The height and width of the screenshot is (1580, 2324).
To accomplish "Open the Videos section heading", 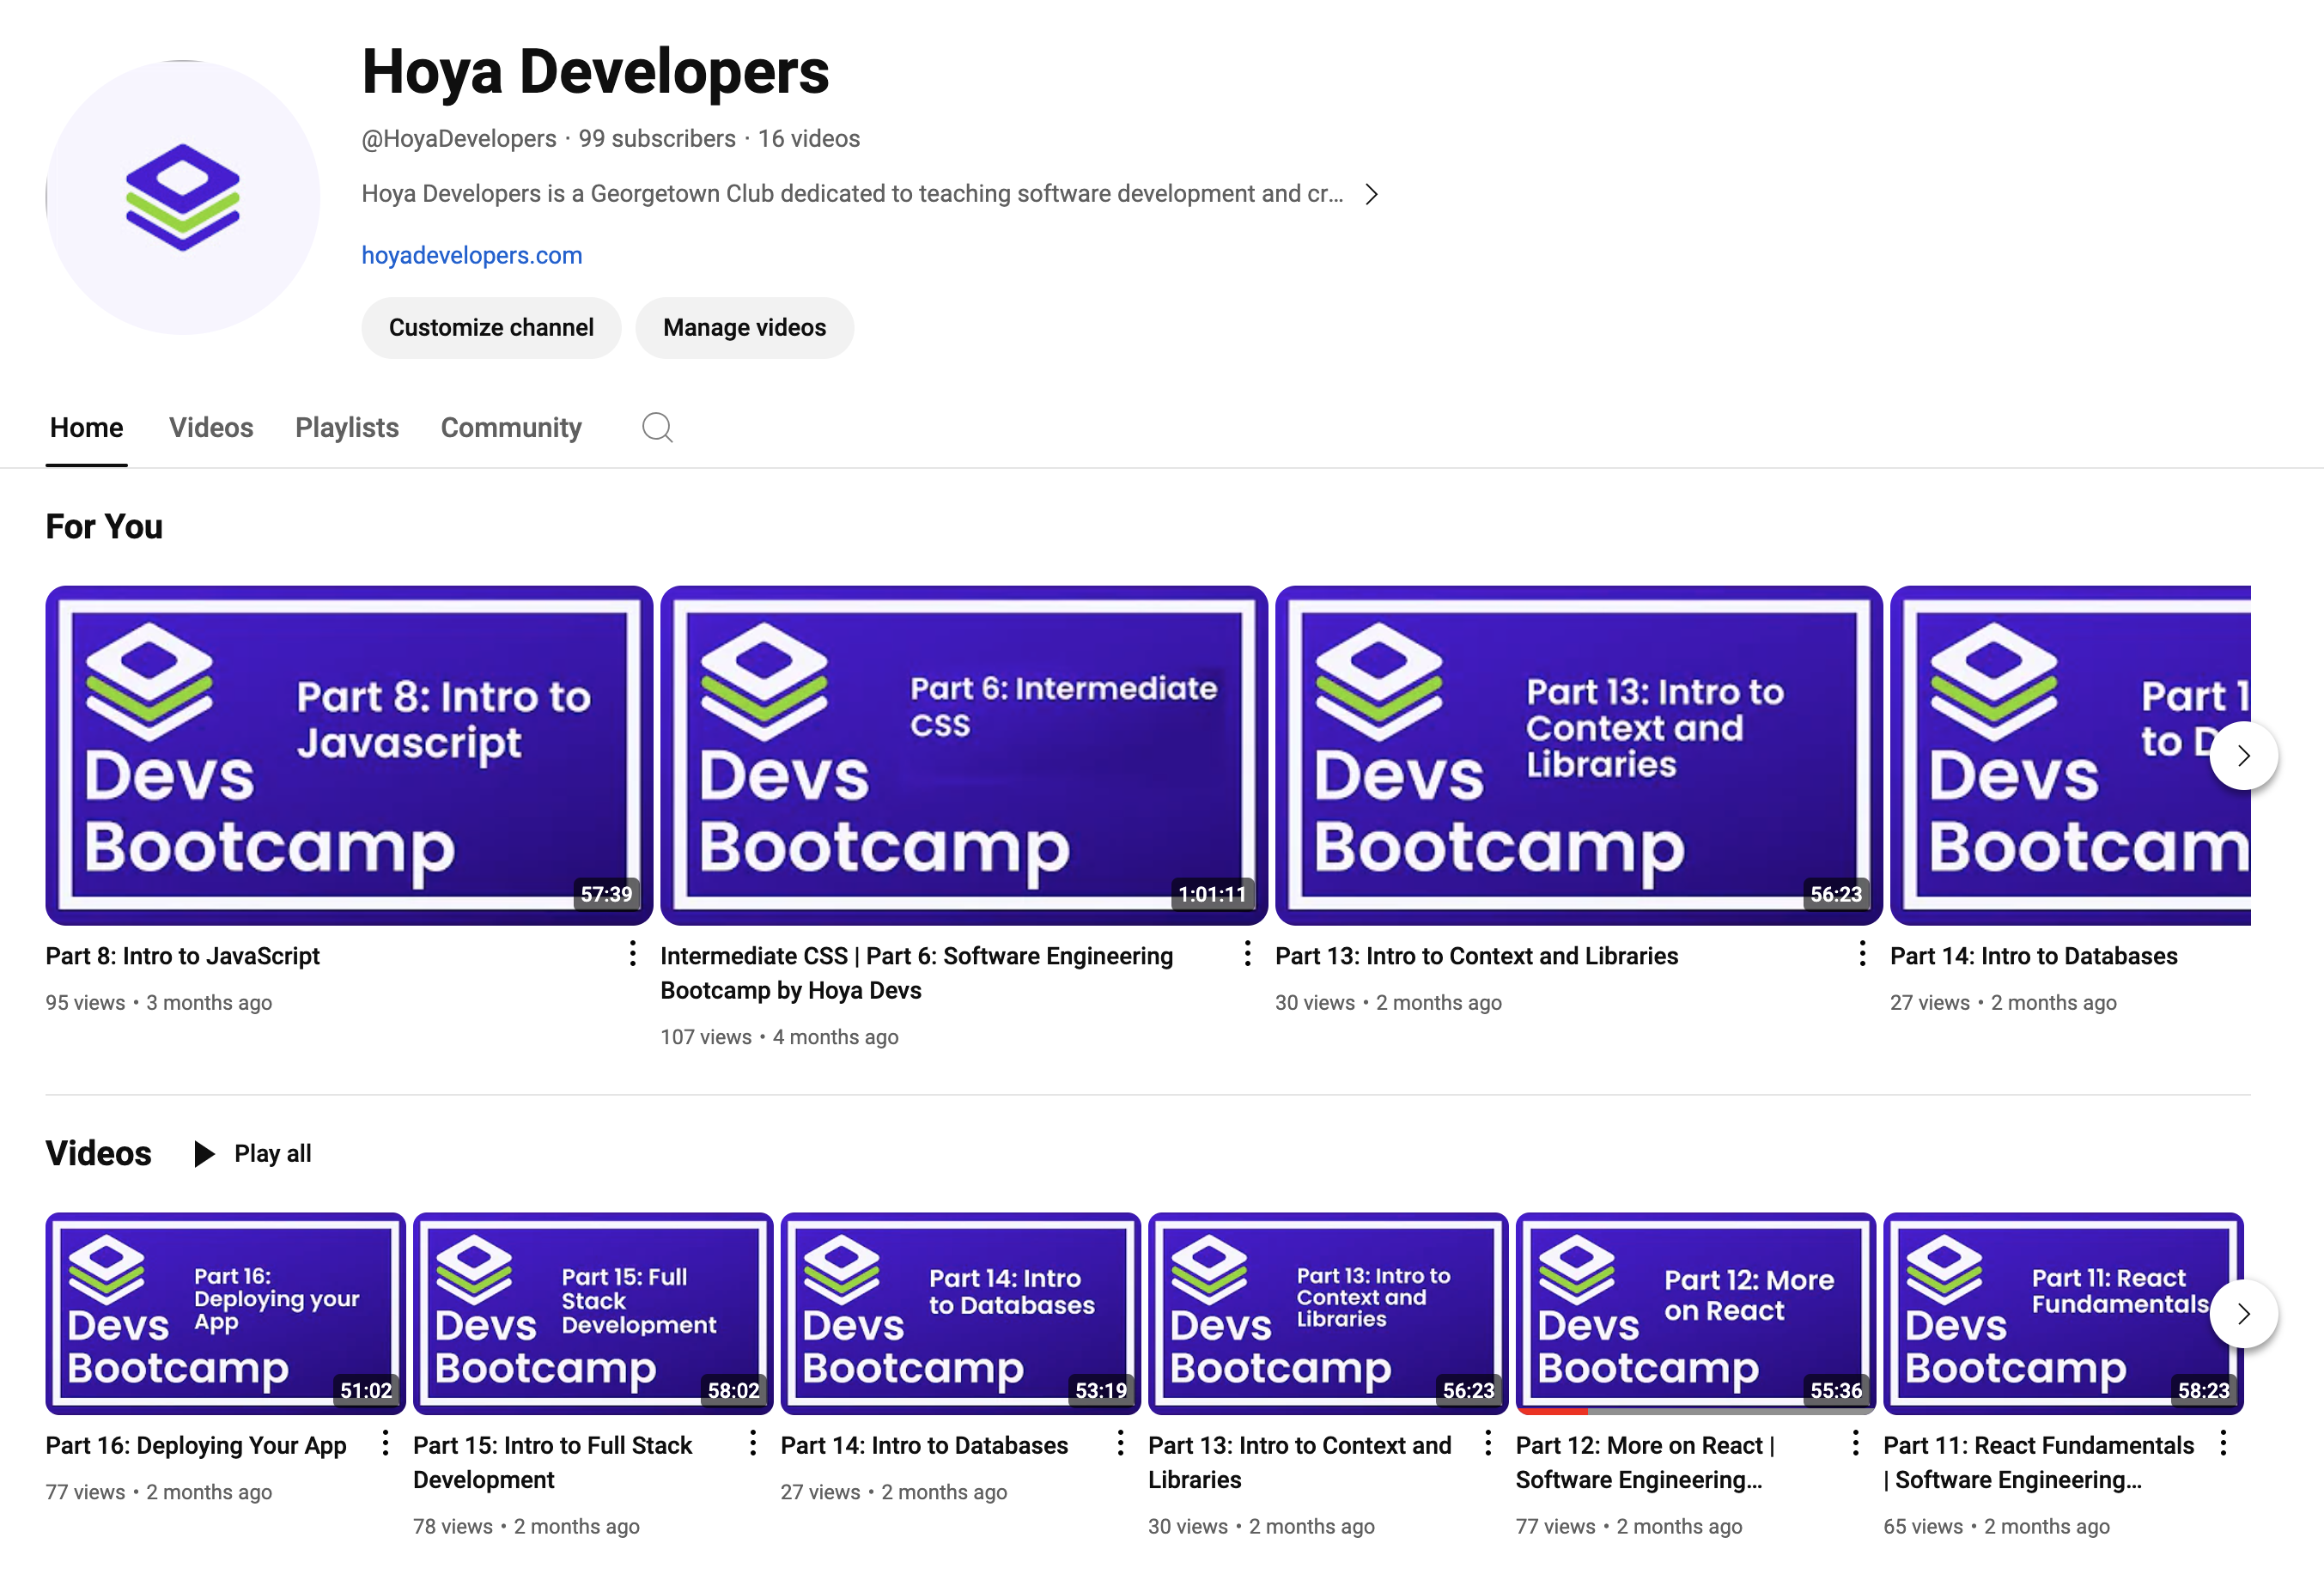I will [x=99, y=1154].
